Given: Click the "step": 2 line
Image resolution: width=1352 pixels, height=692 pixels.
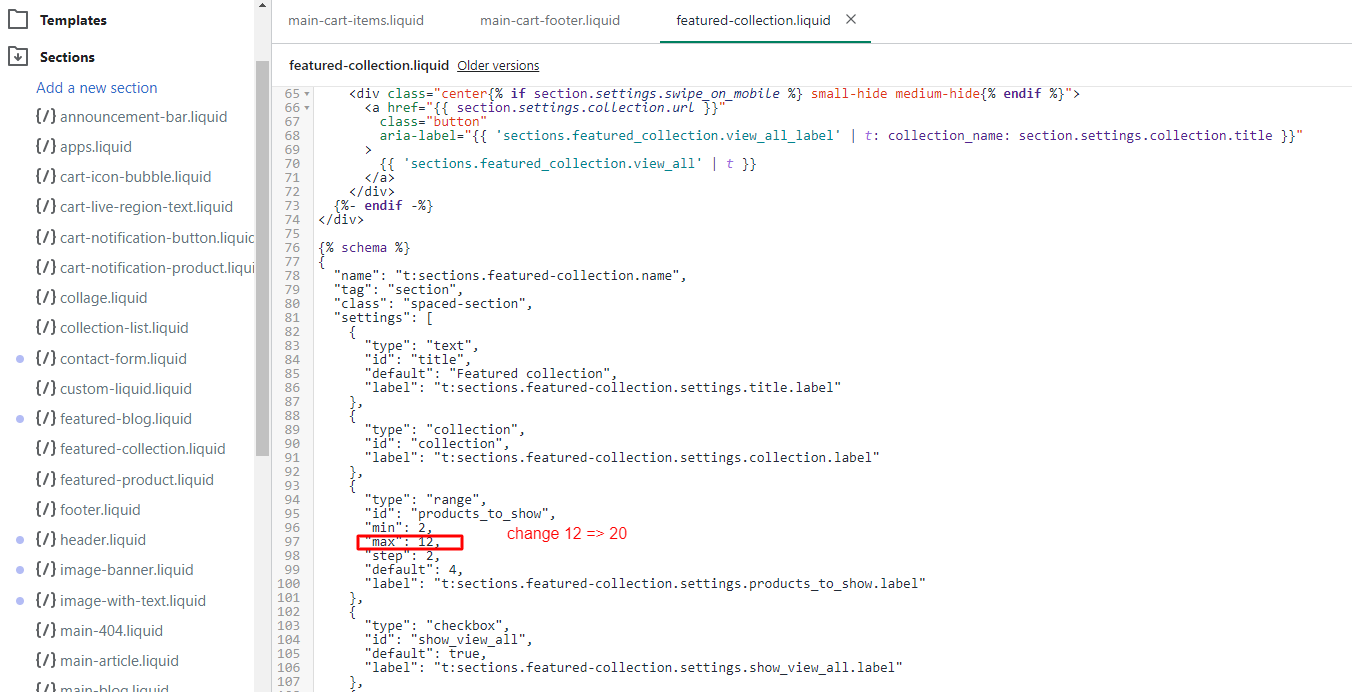Looking at the screenshot, I should [x=402, y=556].
